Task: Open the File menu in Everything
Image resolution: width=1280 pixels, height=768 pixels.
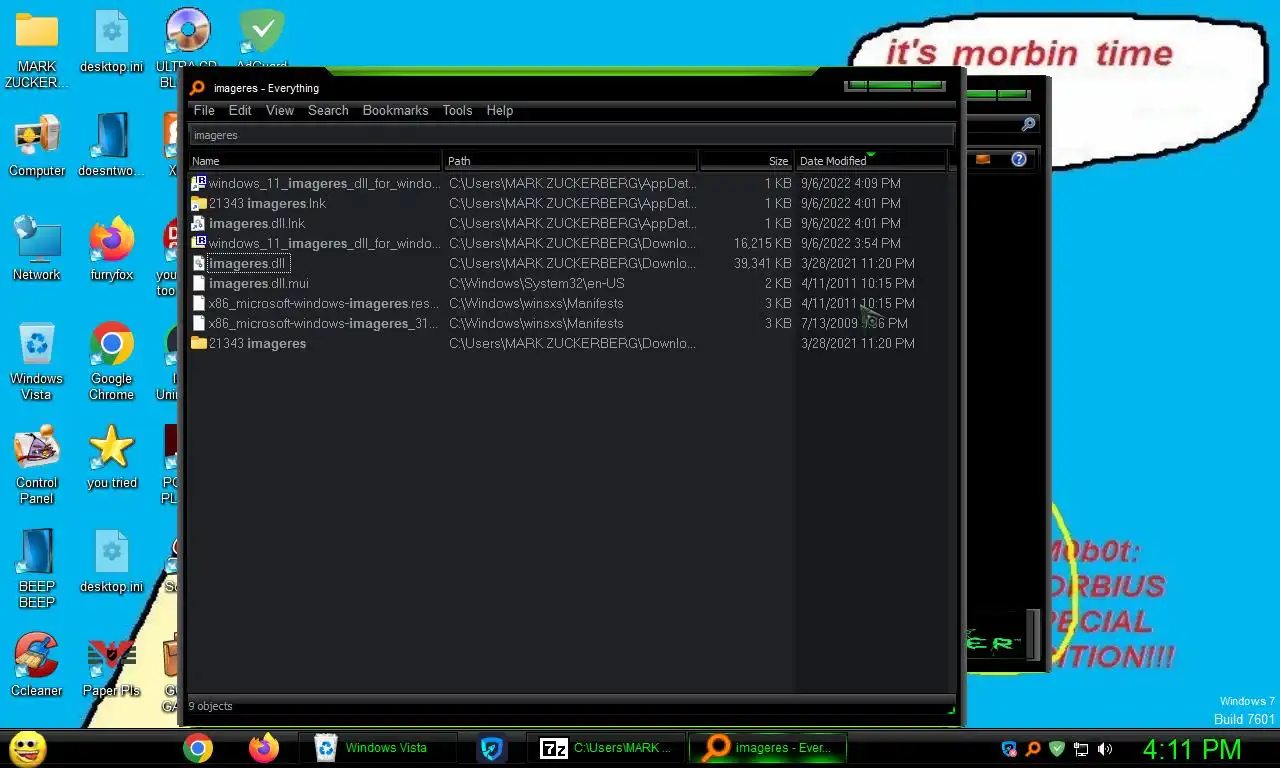Action: (204, 110)
